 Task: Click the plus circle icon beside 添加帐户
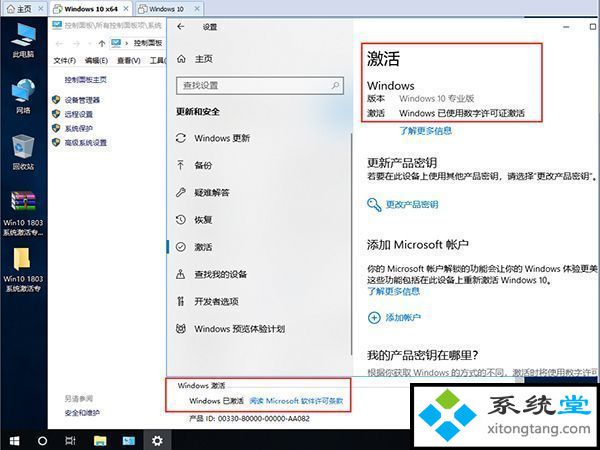[374, 318]
